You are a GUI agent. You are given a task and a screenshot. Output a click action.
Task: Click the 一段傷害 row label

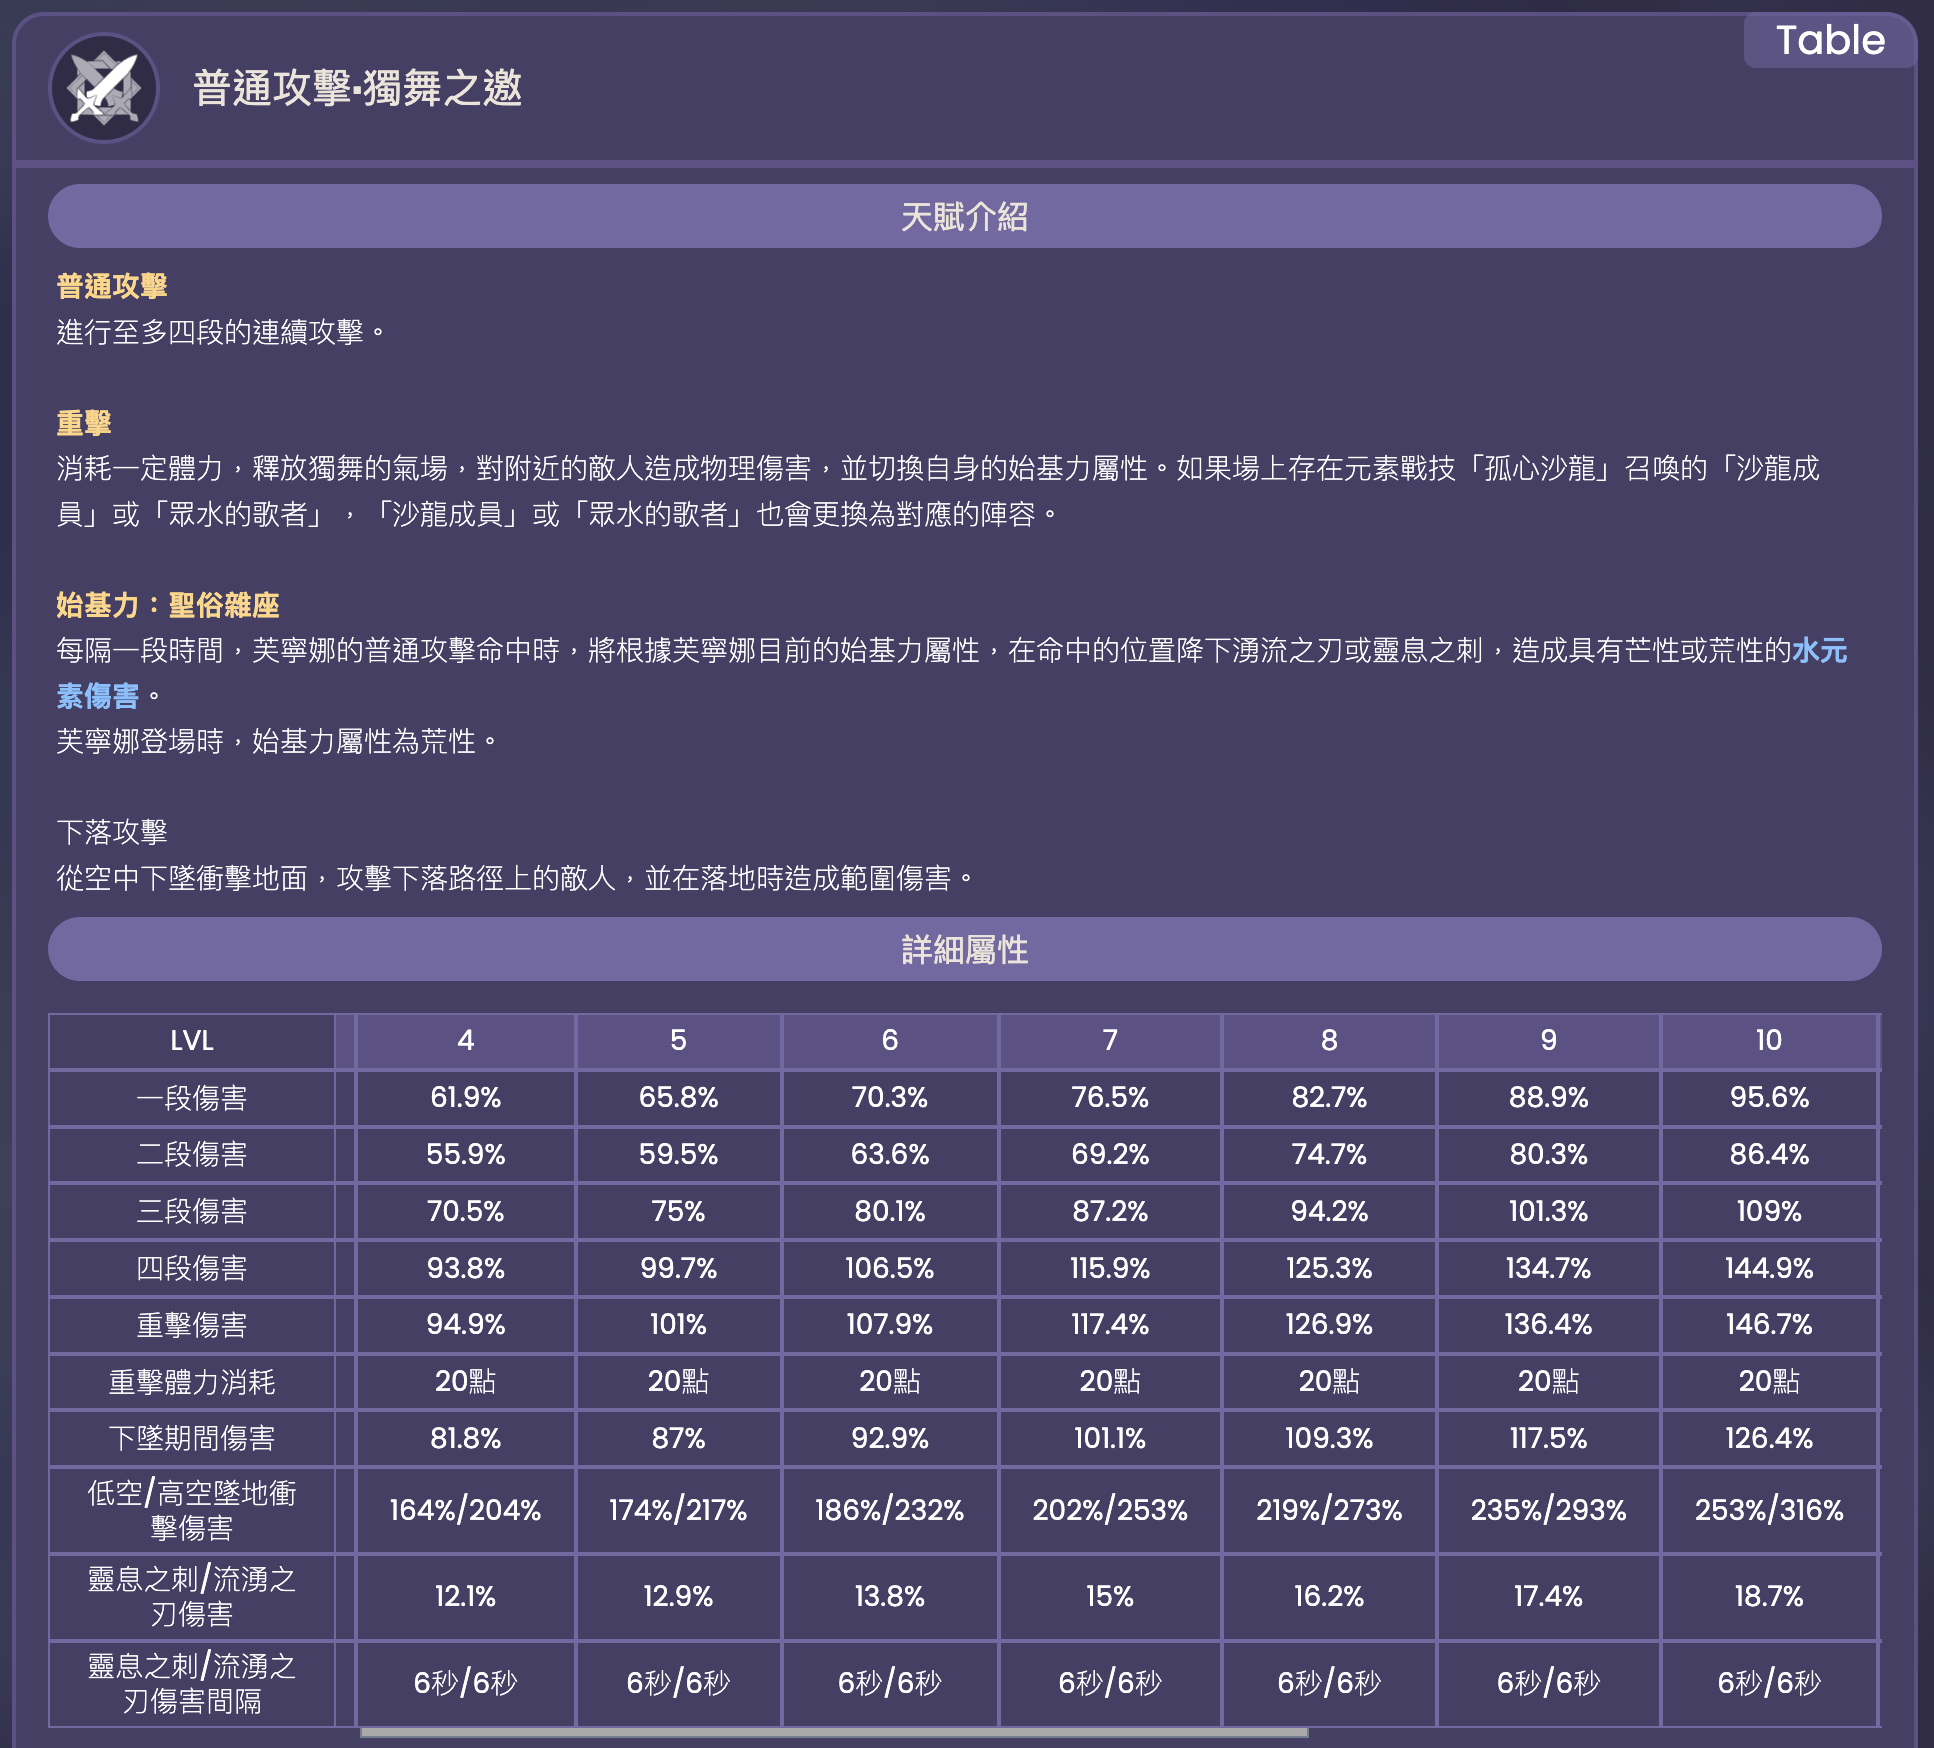192,1098
